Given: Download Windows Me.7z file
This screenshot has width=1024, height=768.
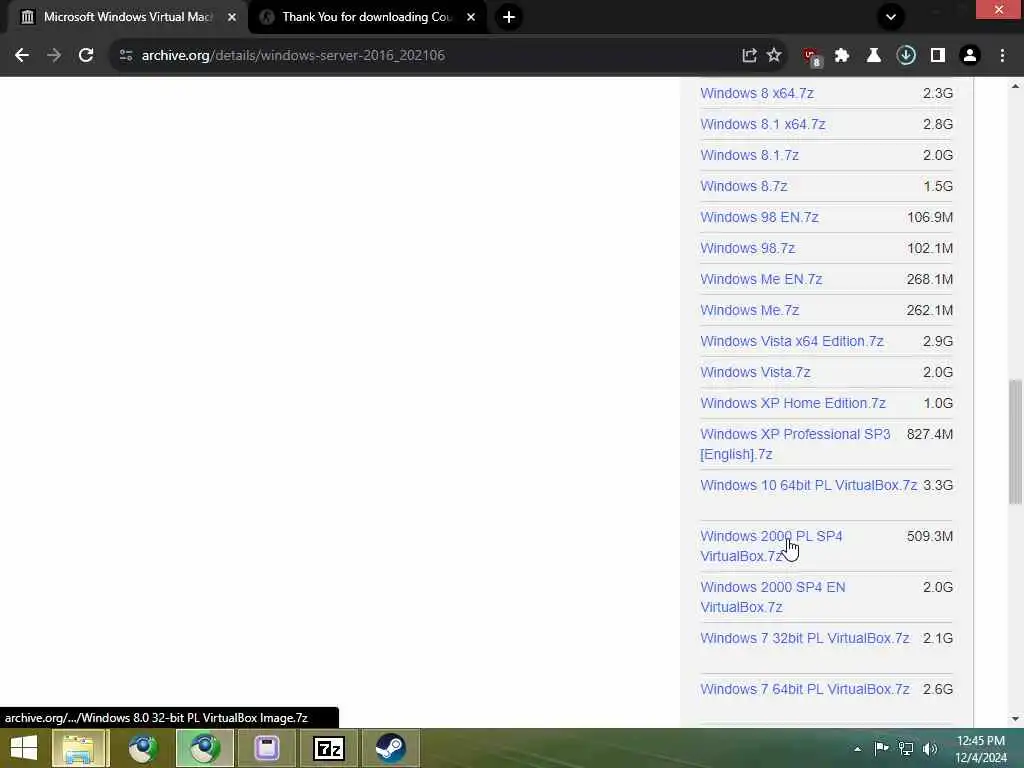Looking at the screenshot, I should pos(750,310).
